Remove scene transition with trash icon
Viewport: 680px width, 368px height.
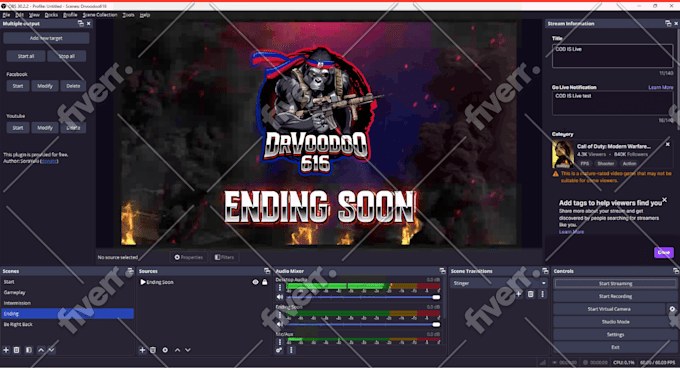(530, 294)
